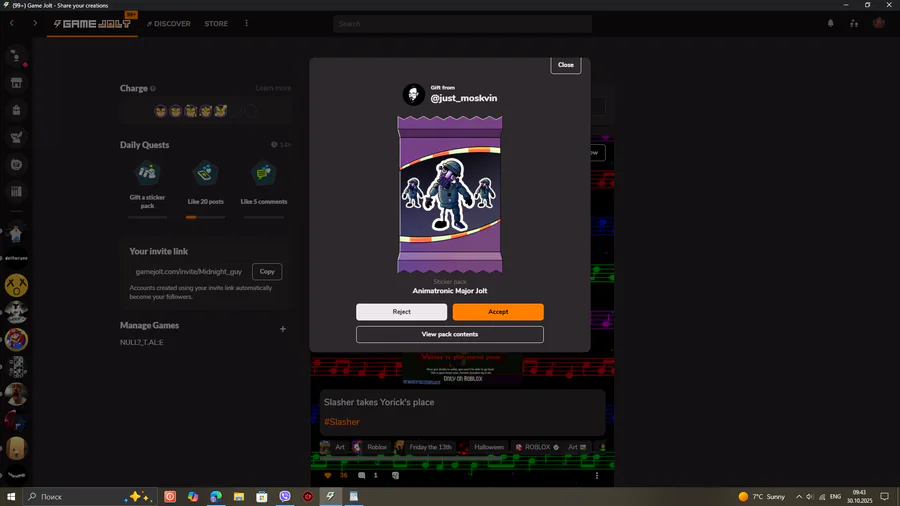Viewport: 900px width, 506px height.
Task: Open the Store tab
Action: point(216,24)
